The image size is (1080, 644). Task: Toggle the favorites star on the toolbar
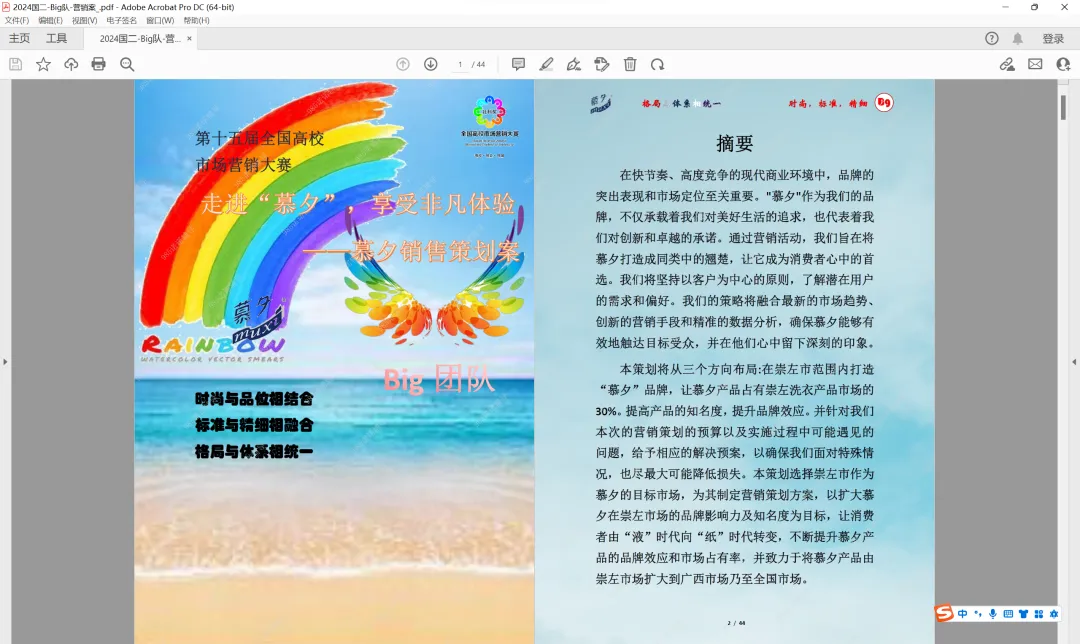point(43,63)
